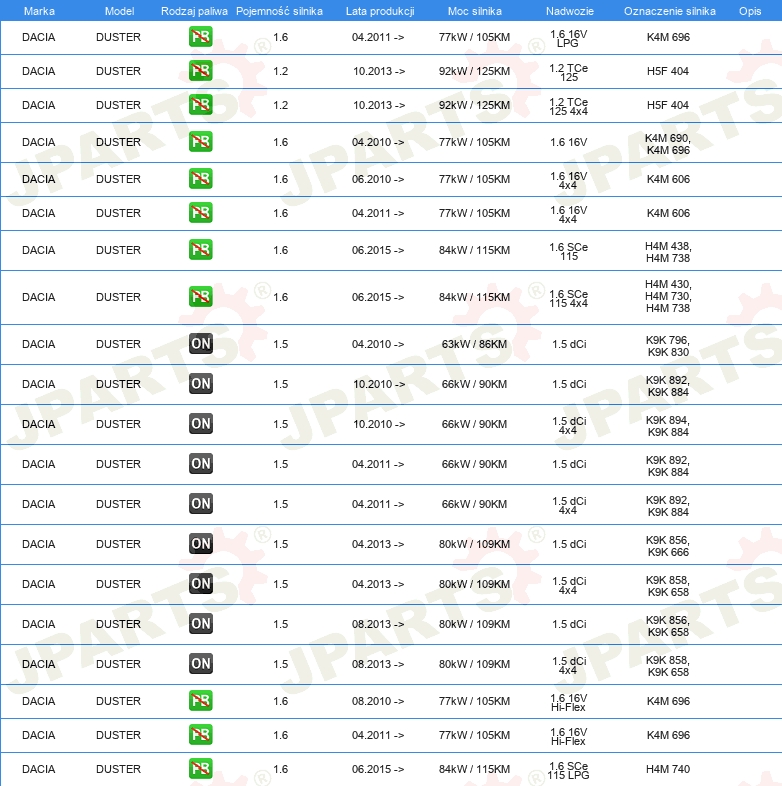The image size is (782, 786).
Task: Click the petrol icon in the 1.2 TCe 125 non-4x4 row
Action: 201,71
